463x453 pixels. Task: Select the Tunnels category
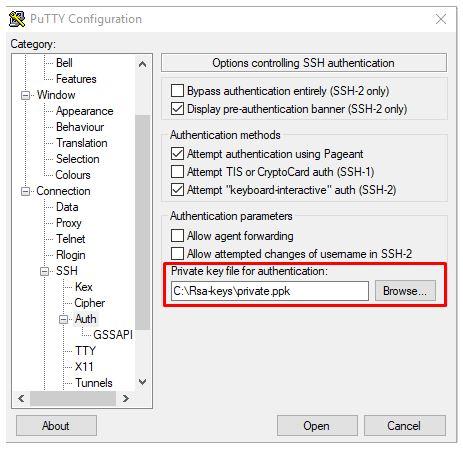point(94,383)
